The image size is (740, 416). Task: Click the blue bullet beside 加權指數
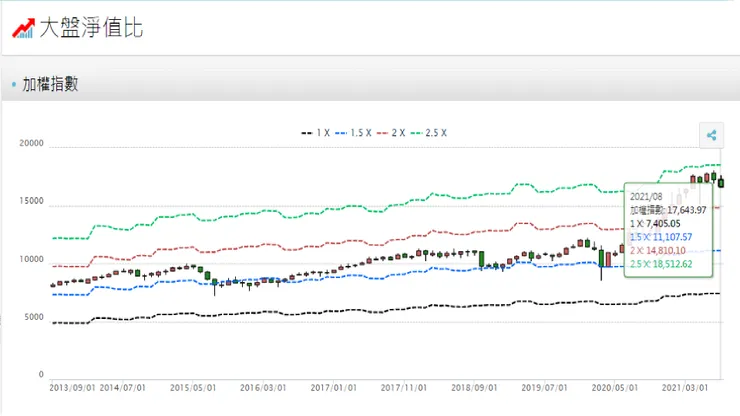pyautogui.click(x=14, y=85)
